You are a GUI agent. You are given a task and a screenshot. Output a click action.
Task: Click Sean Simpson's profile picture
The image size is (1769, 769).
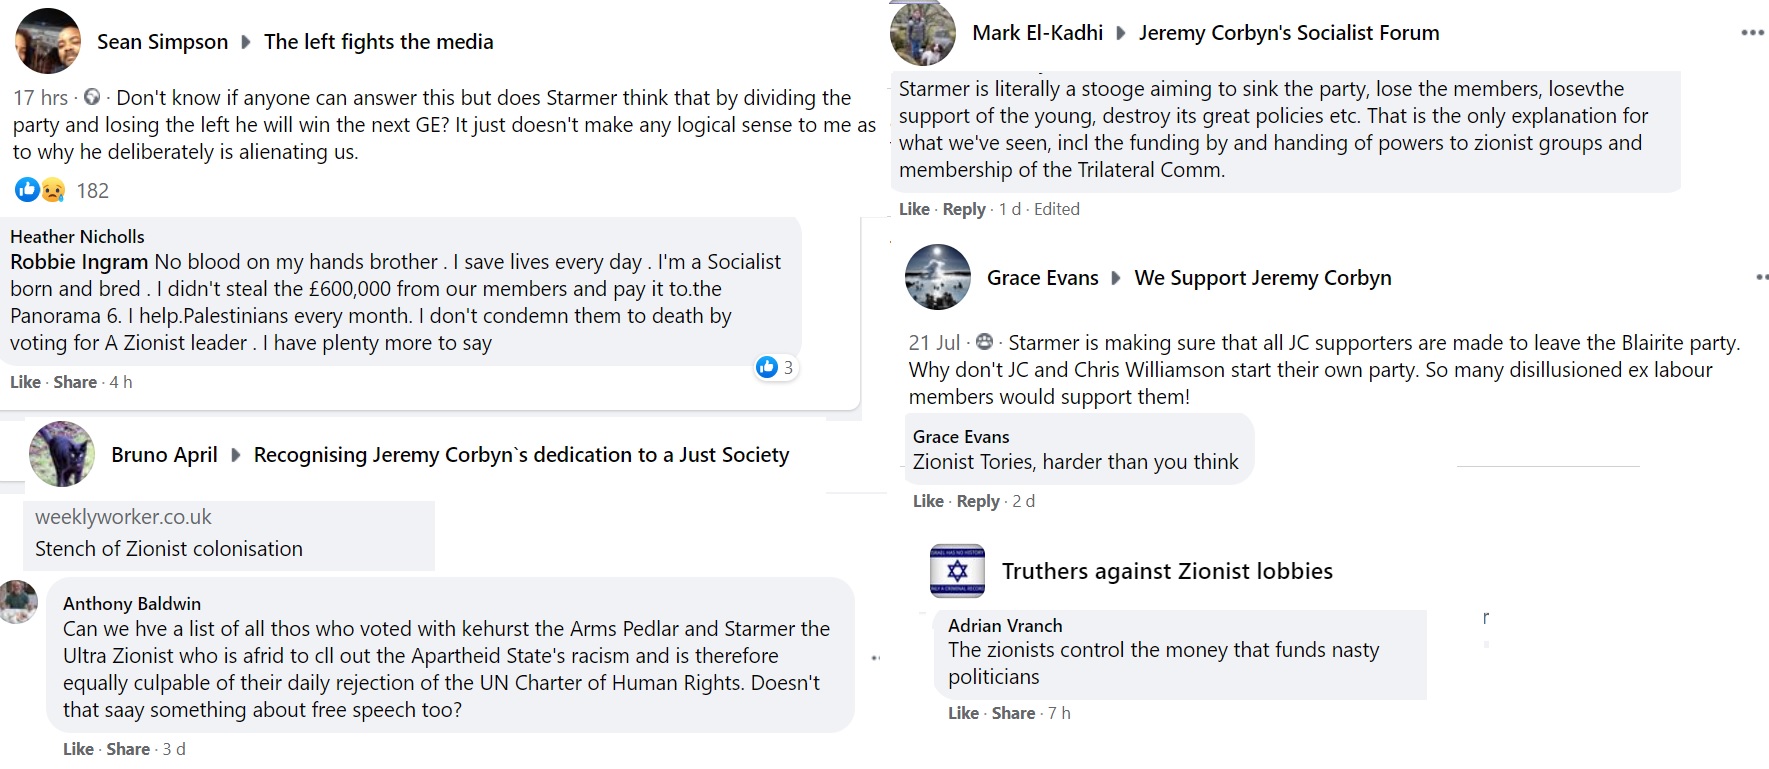point(48,41)
